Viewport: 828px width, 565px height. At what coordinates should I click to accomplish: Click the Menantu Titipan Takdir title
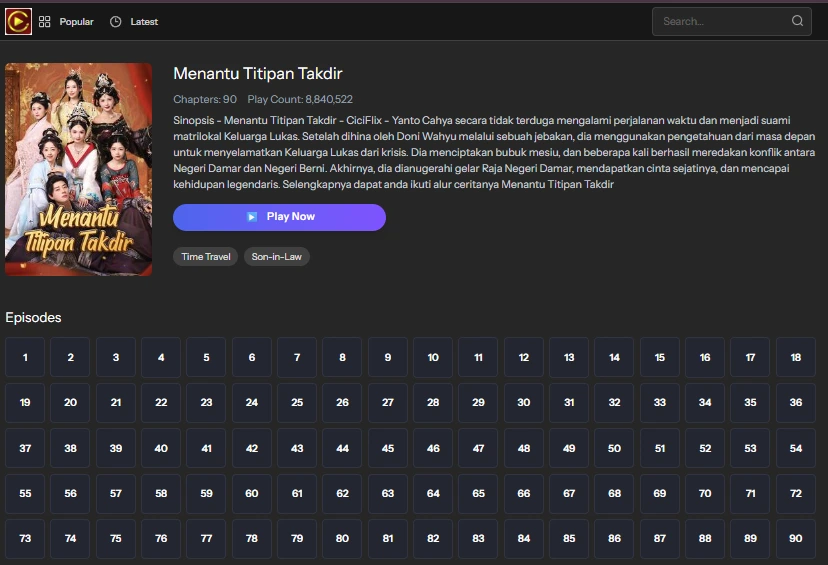coord(258,74)
